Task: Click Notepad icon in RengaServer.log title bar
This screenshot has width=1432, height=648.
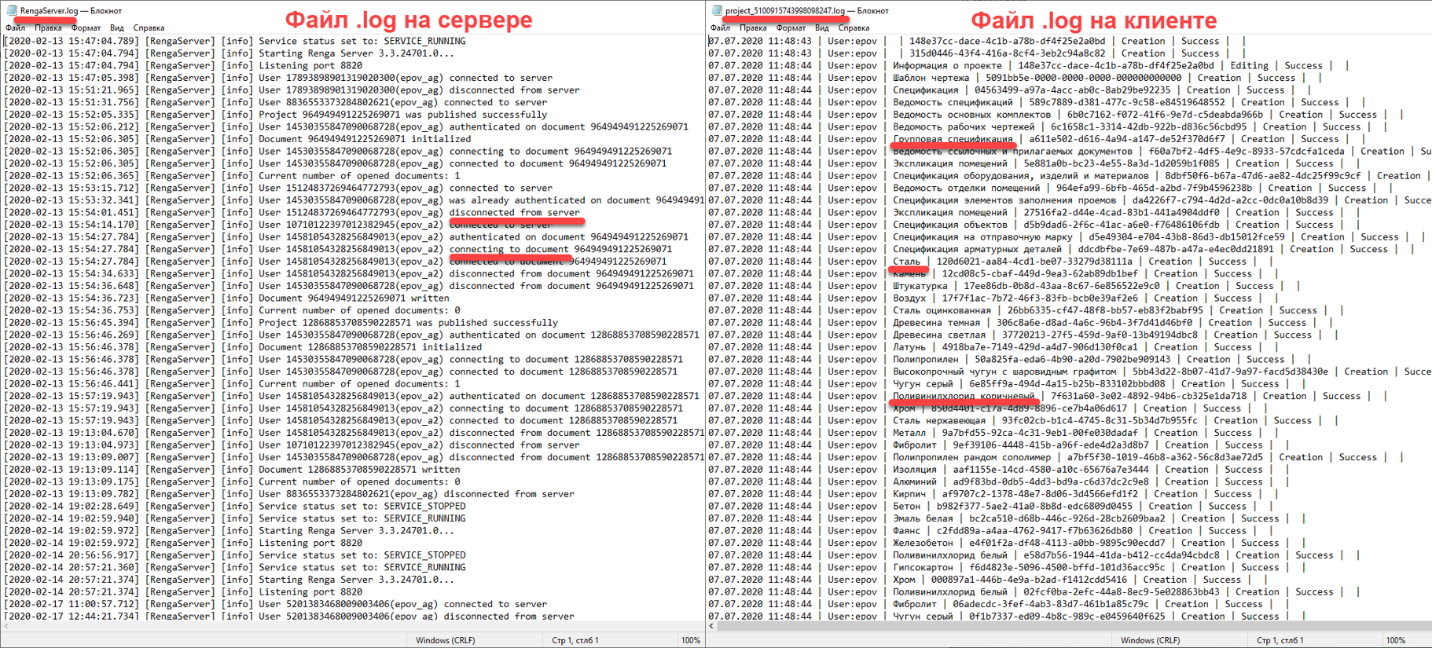Action: tap(10, 10)
